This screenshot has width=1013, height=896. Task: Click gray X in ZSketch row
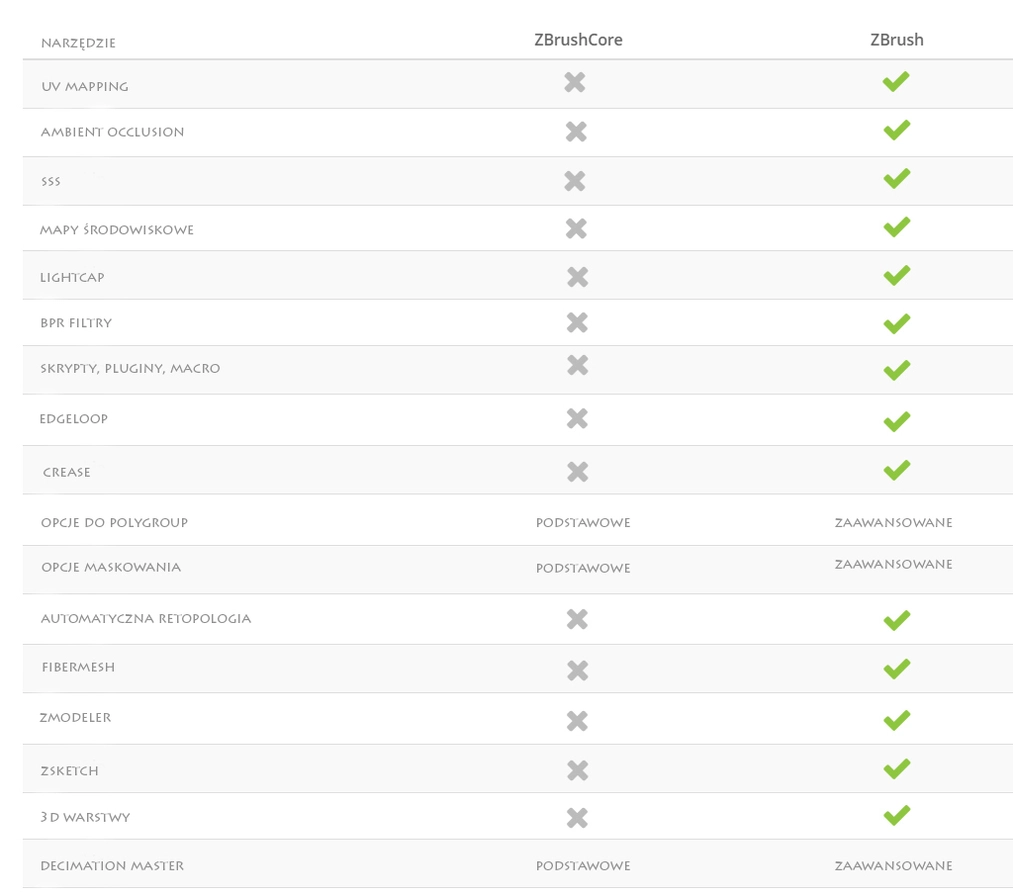[x=577, y=770]
